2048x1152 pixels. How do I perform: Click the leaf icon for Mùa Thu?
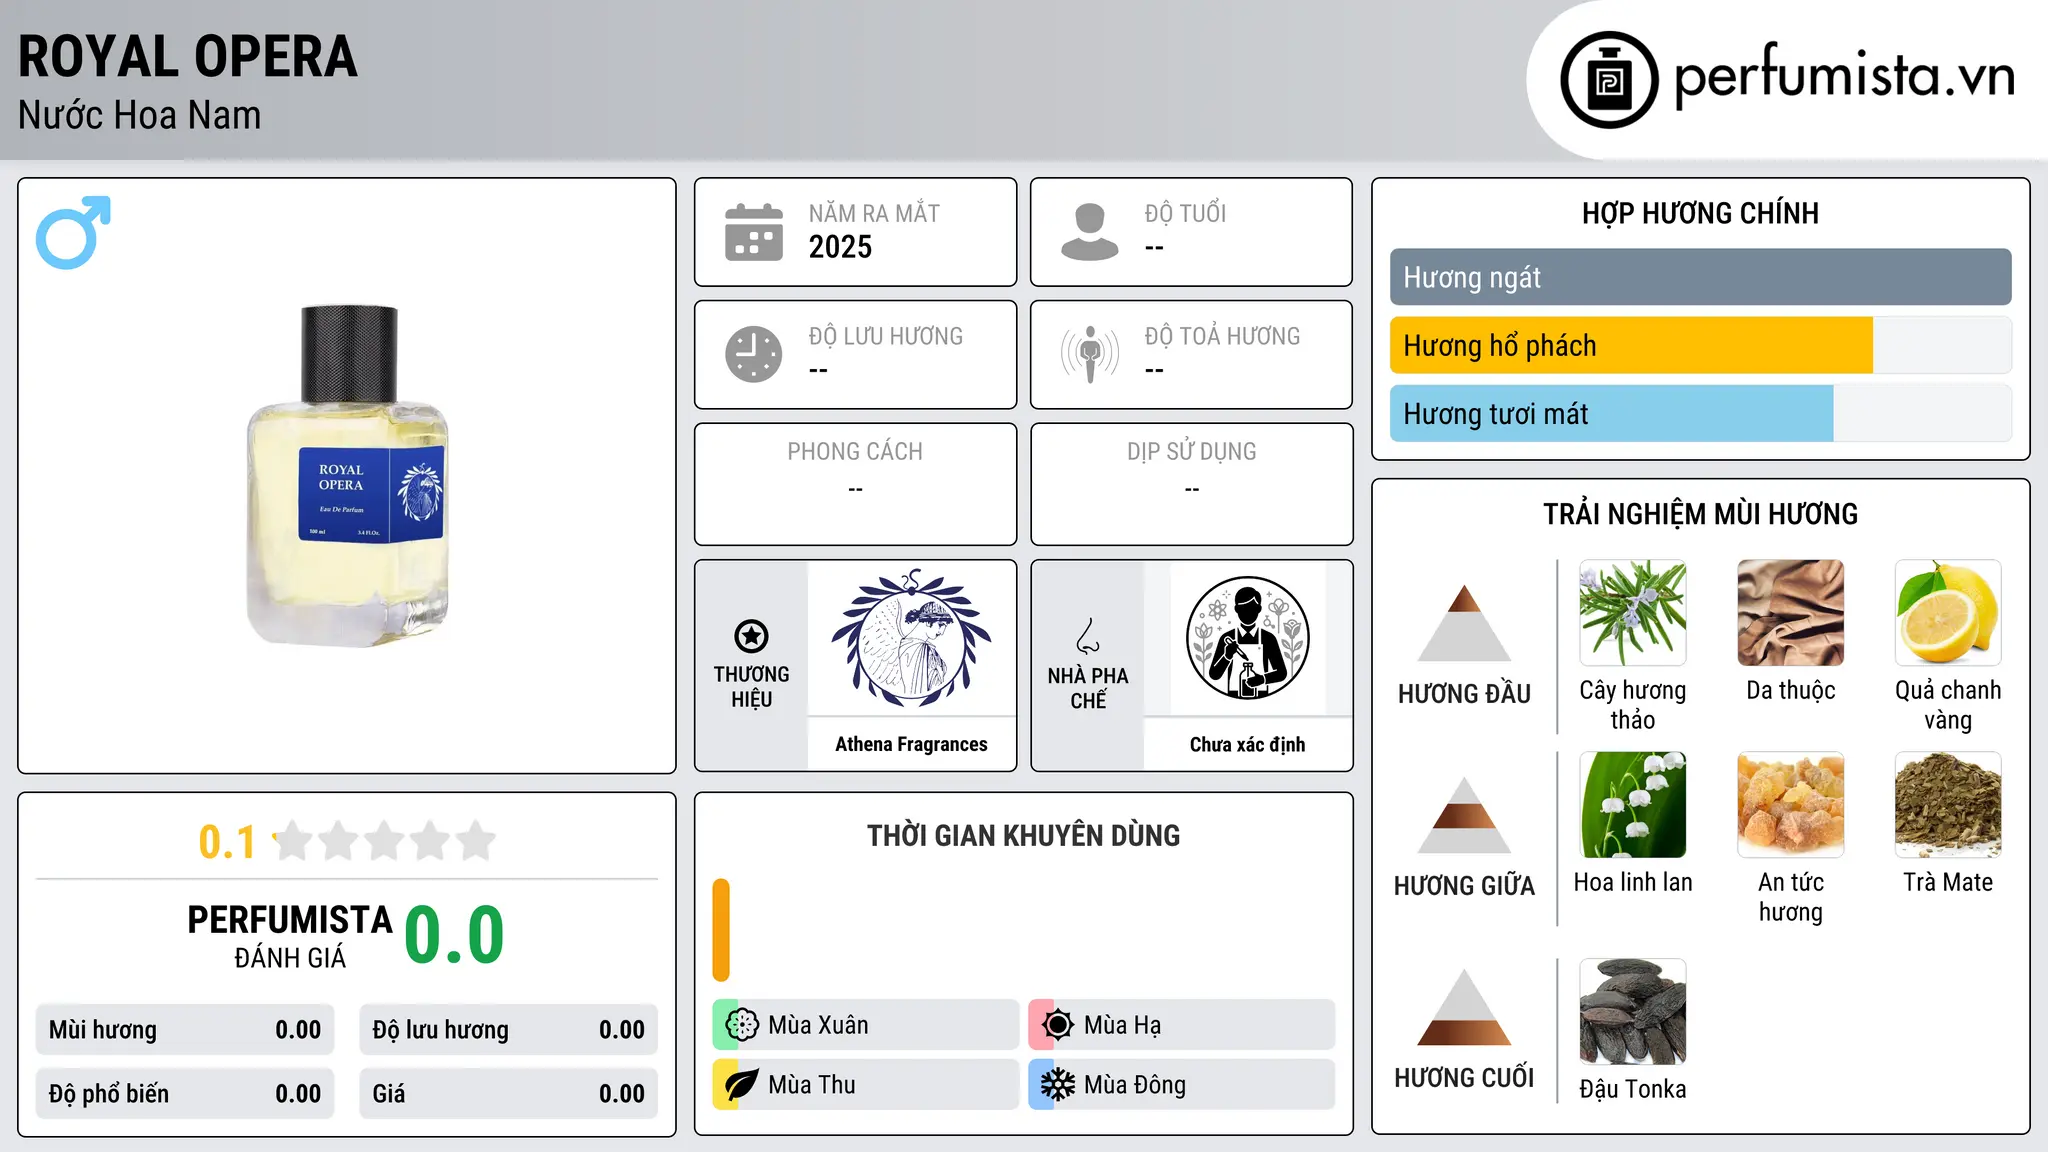(x=742, y=1085)
